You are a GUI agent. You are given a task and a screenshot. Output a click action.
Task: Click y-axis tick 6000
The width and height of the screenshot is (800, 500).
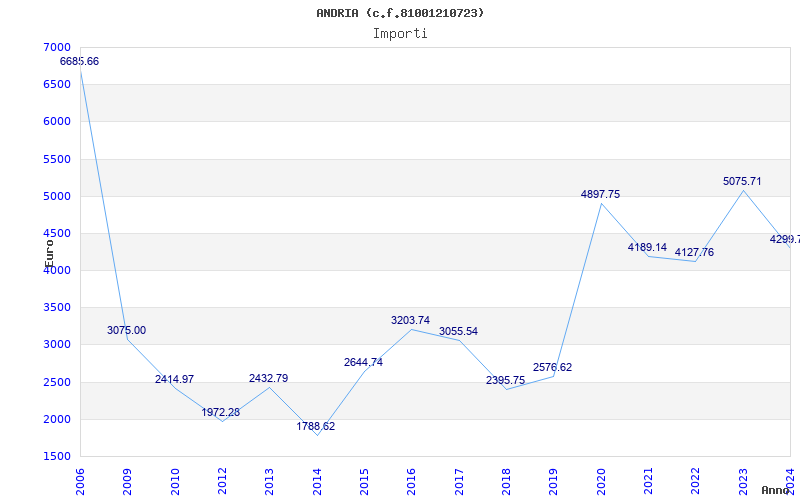[57, 121]
